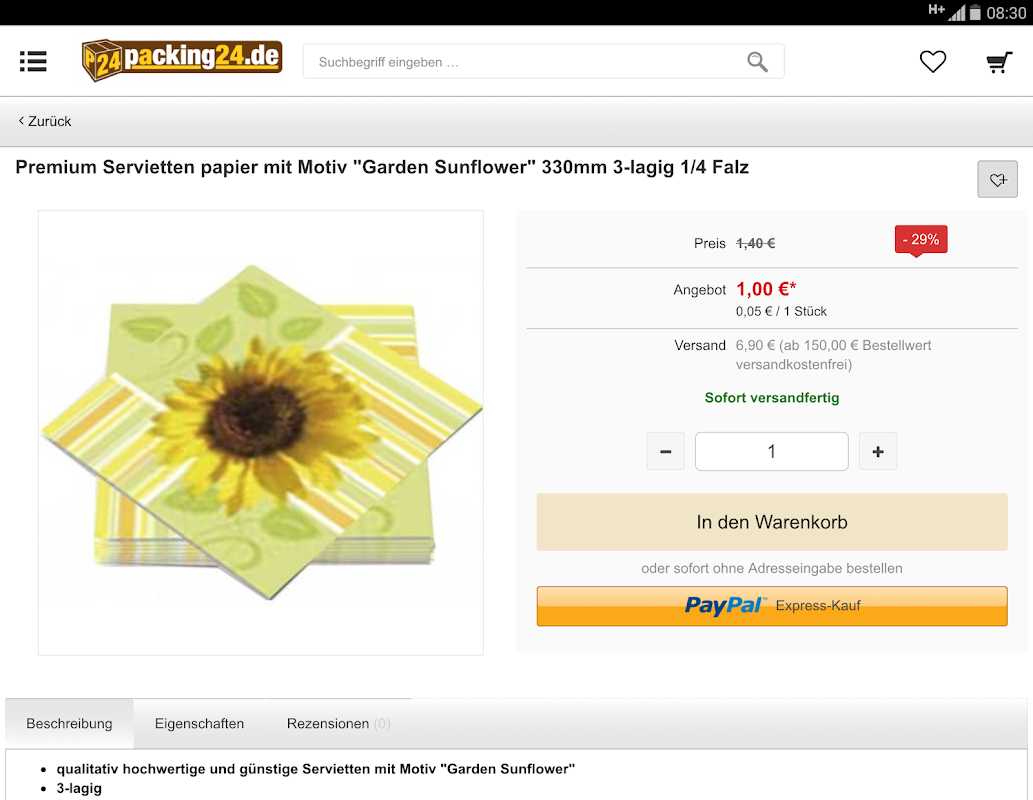Switch to the Eigenschaften tab
The image size is (1033, 800).
point(199,724)
